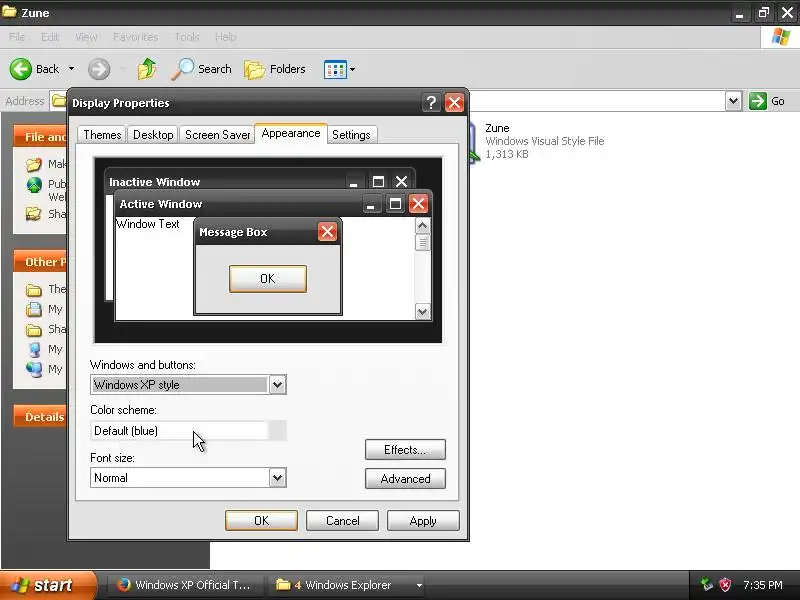
Task: Click the Display Properties help question mark
Action: (x=431, y=103)
